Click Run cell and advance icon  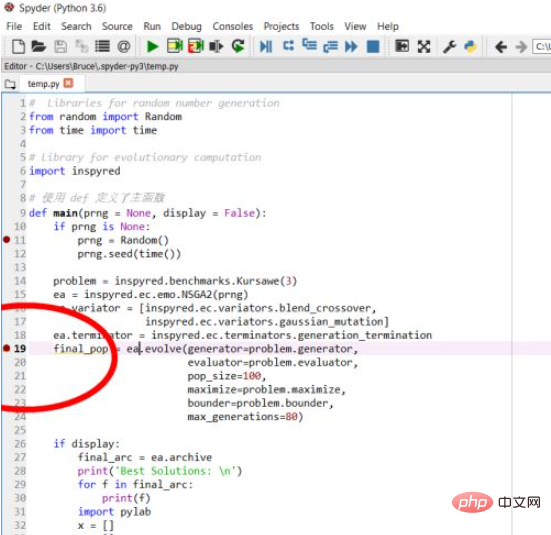pyautogui.click(x=196, y=46)
